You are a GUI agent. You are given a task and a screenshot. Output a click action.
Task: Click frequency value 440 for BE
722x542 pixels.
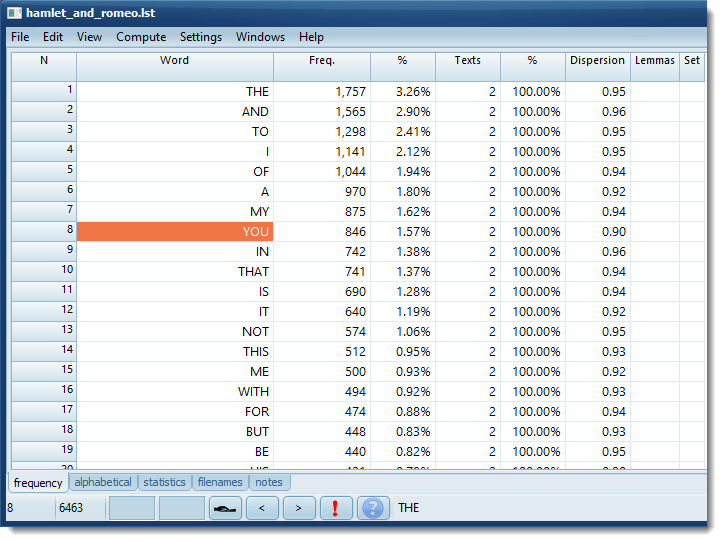point(355,452)
